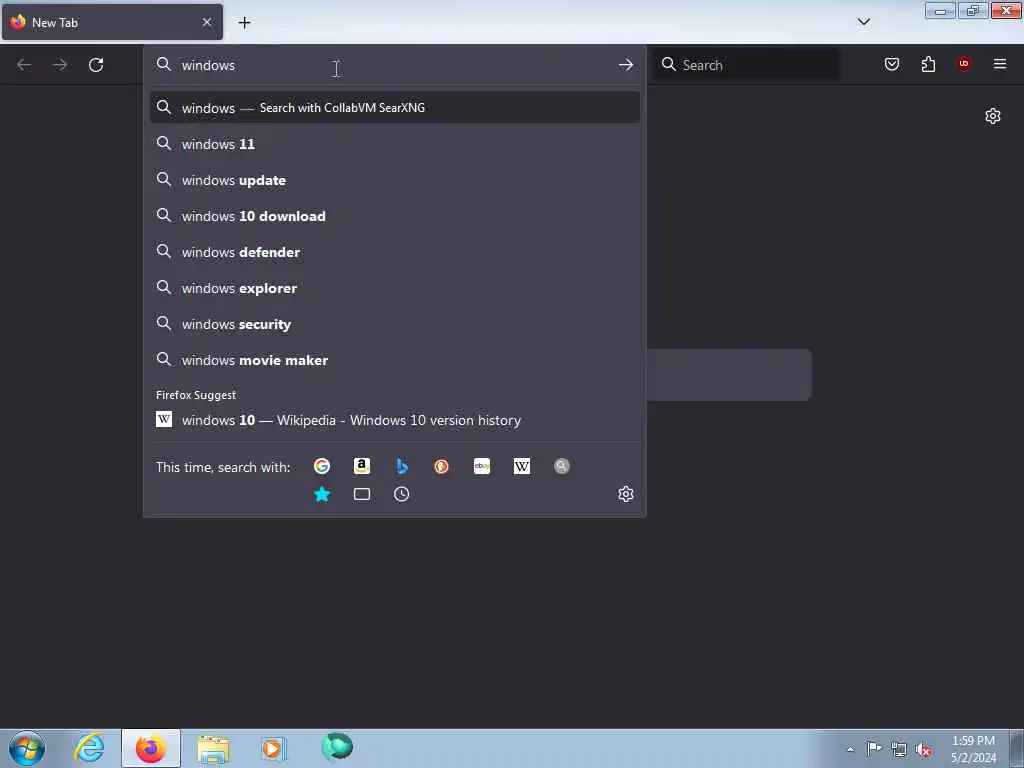Pick the 'windows defender' suggestion
The height and width of the screenshot is (768, 1024).
pyautogui.click(x=394, y=252)
